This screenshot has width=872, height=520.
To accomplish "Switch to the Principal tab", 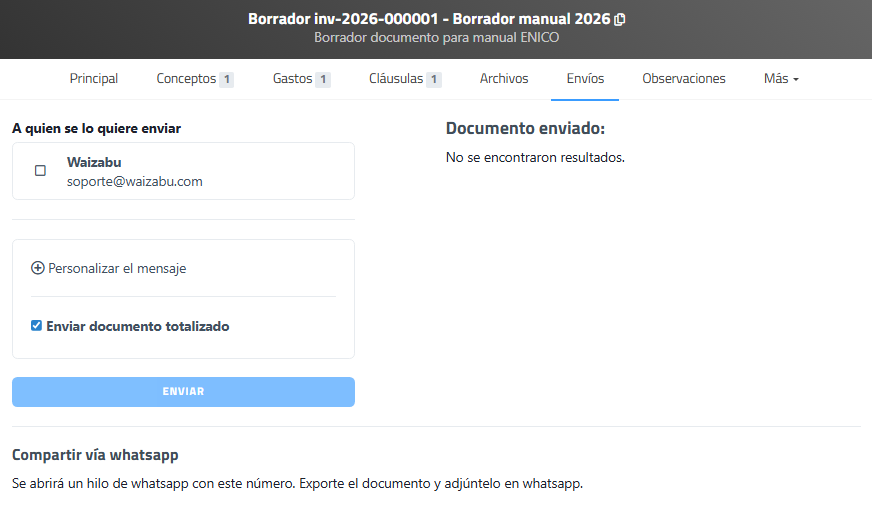I will point(94,79).
